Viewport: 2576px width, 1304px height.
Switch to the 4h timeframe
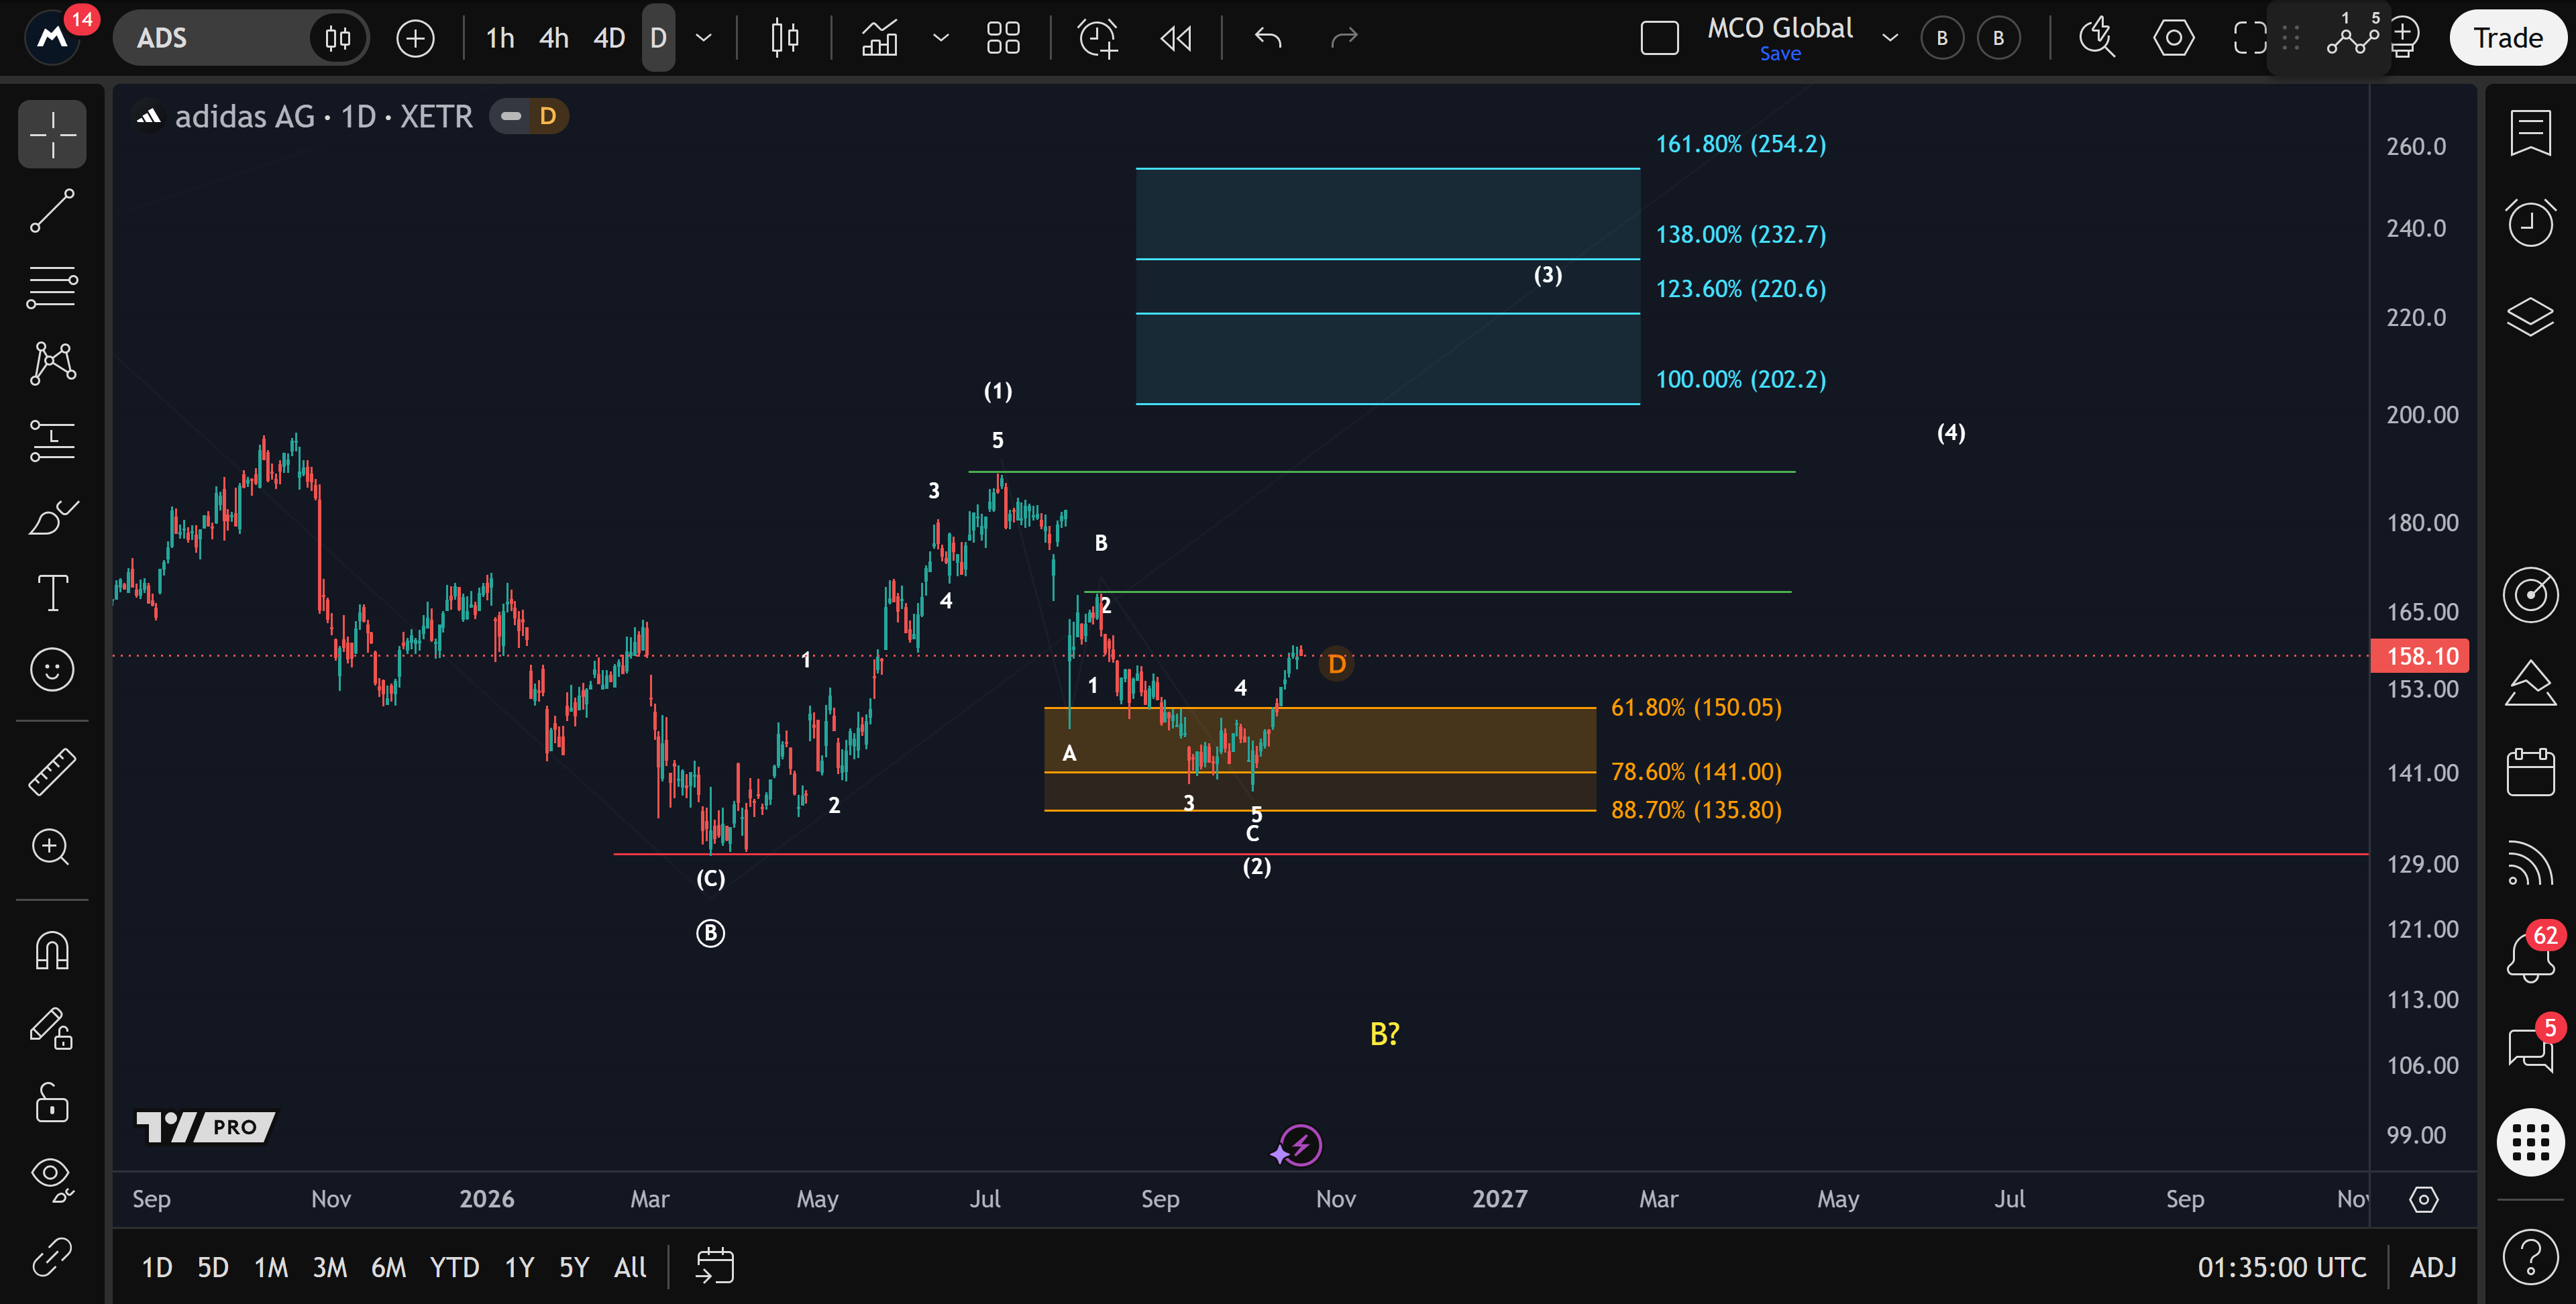click(x=554, y=38)
